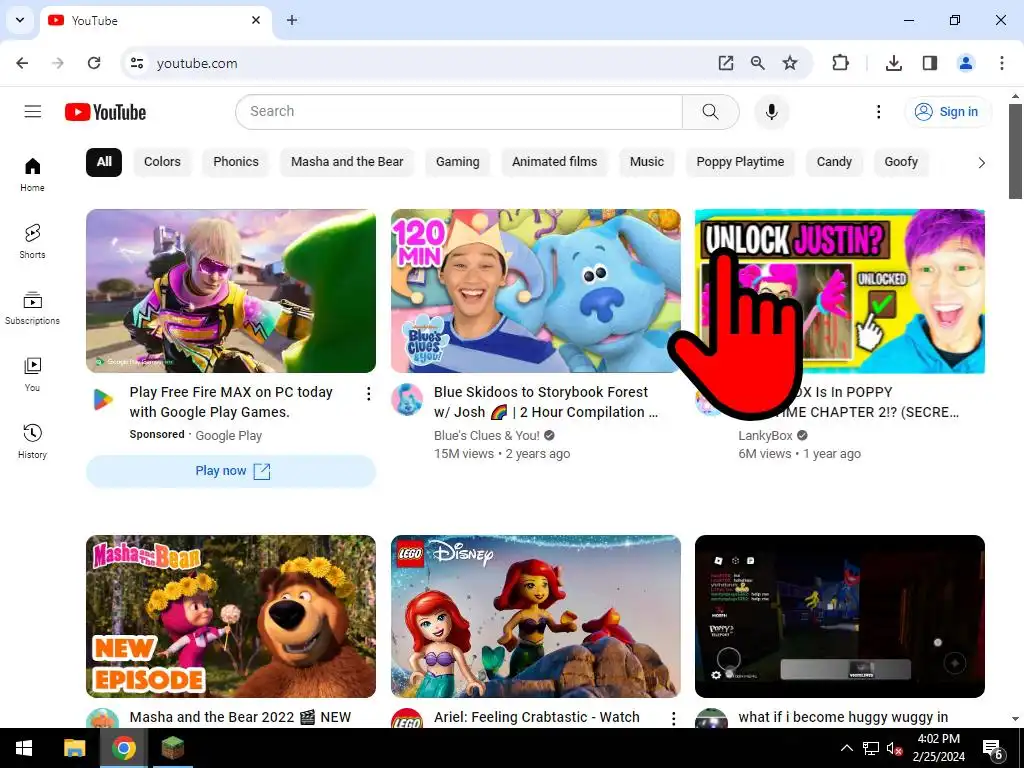Toggle Chrome side panel
1024x768 pixels.
click(929, 63)
